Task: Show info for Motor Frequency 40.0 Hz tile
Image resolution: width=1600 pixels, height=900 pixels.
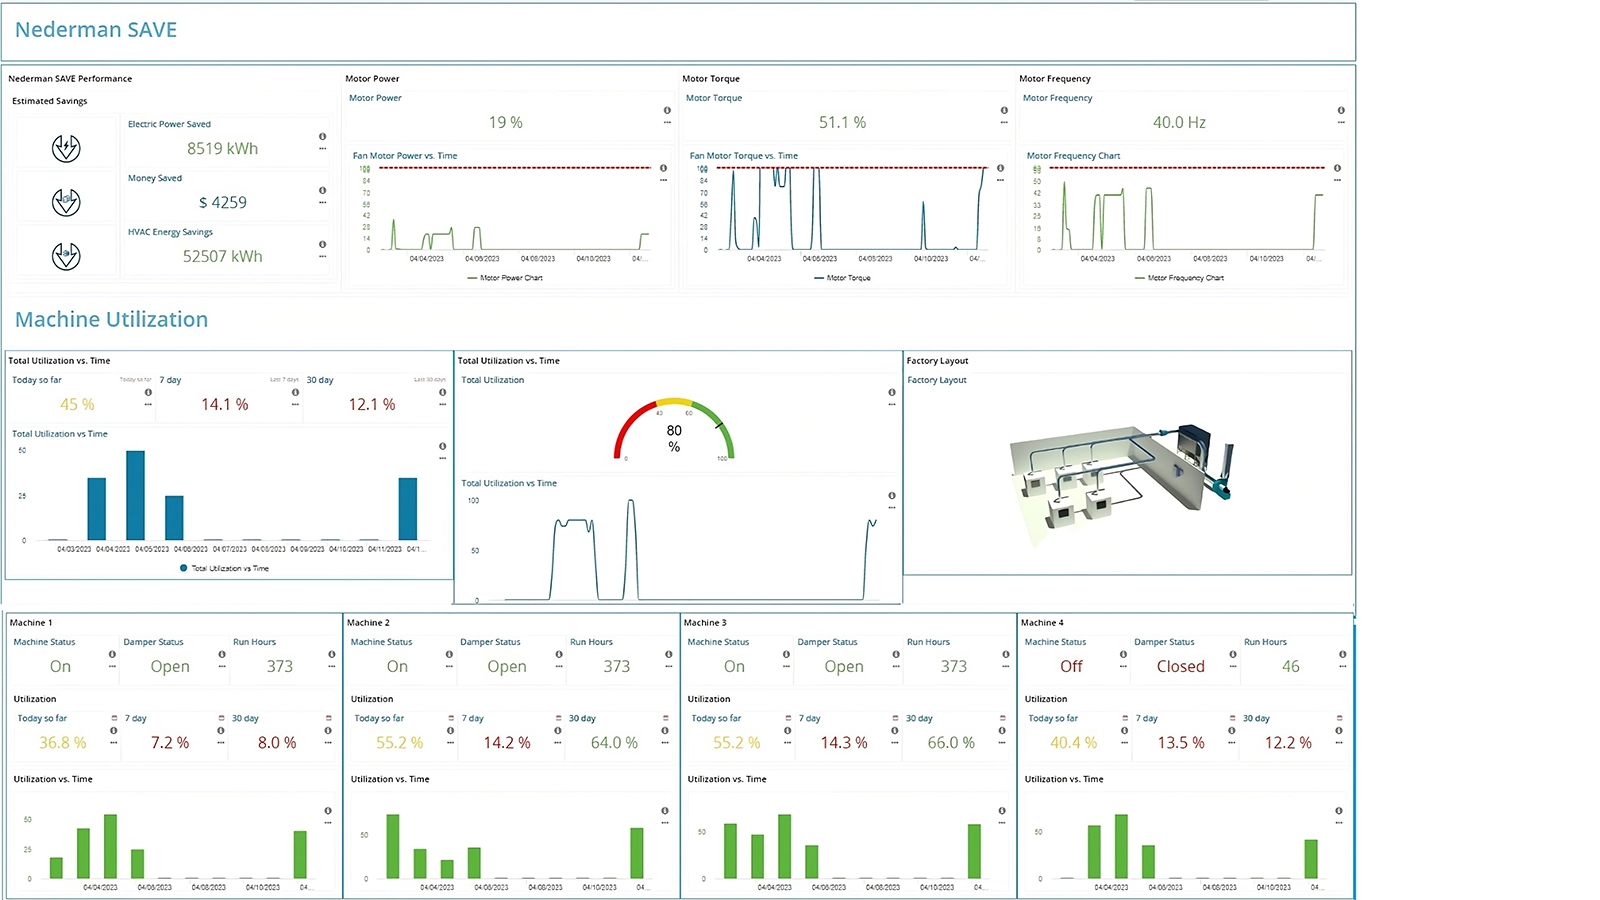Action: point(1341,111)
